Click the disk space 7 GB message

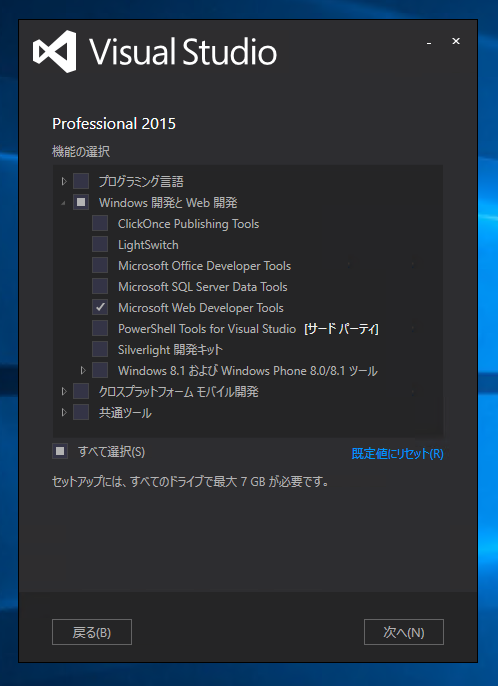coord(190,482)
